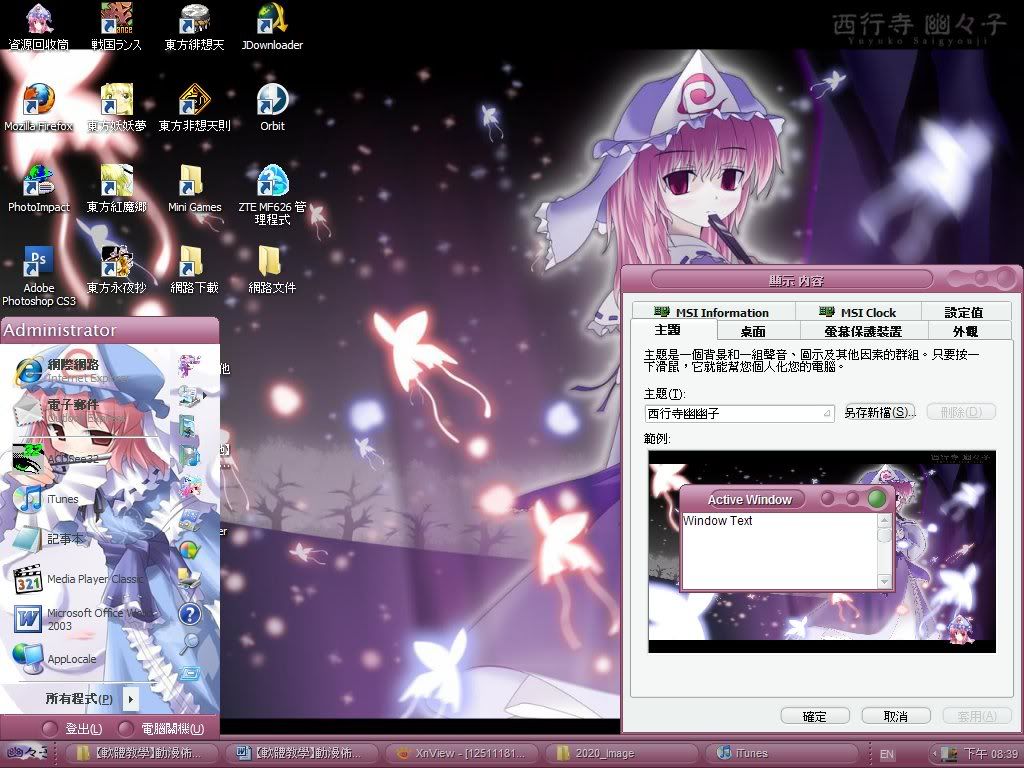Image resolution: width=1024 pixels, height=768 pixels.
Task: Click the Run icon at bottom of Start menu column
Action: coord(189,673)
